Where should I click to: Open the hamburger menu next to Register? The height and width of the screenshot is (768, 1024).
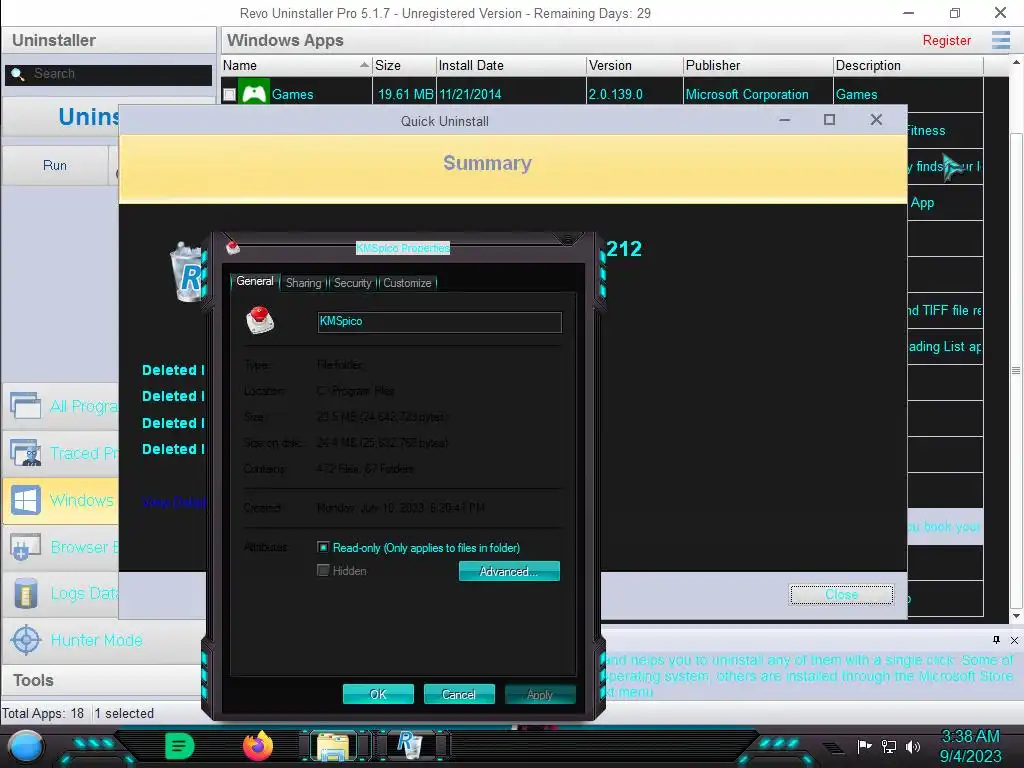click(x=1000, y=40)
